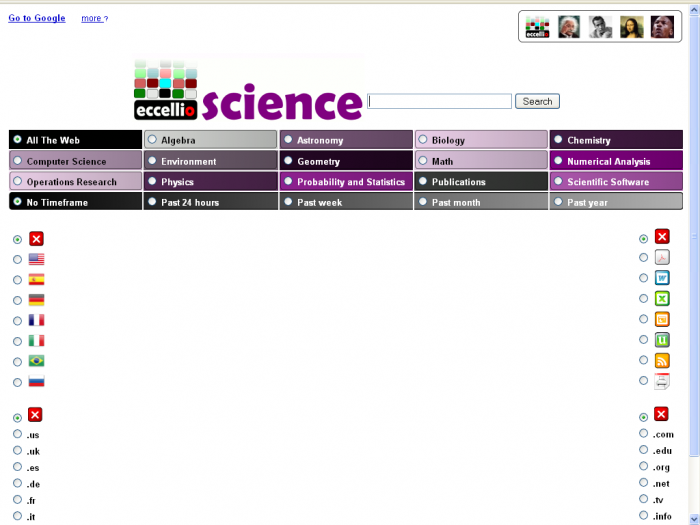Click the Russia flag icon
700x525 pixels.
click(x=37, y=381)
